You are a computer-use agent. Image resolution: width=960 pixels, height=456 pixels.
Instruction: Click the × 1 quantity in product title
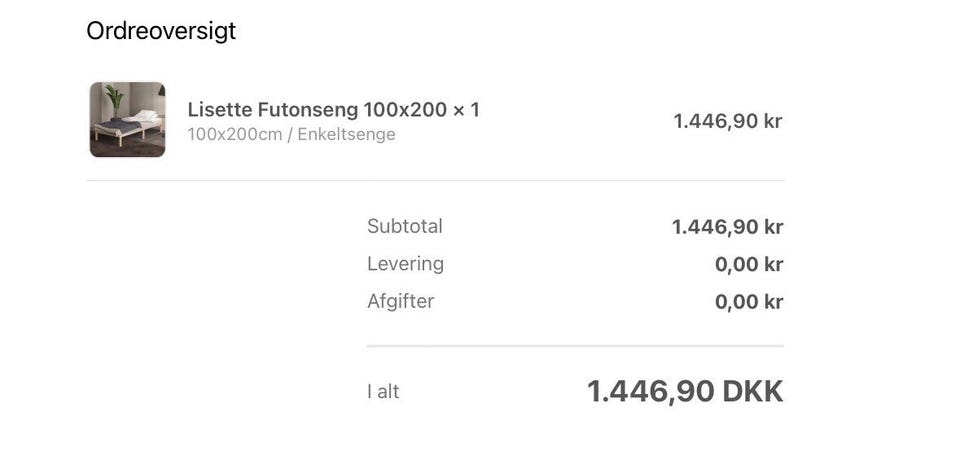coord(466,110)
